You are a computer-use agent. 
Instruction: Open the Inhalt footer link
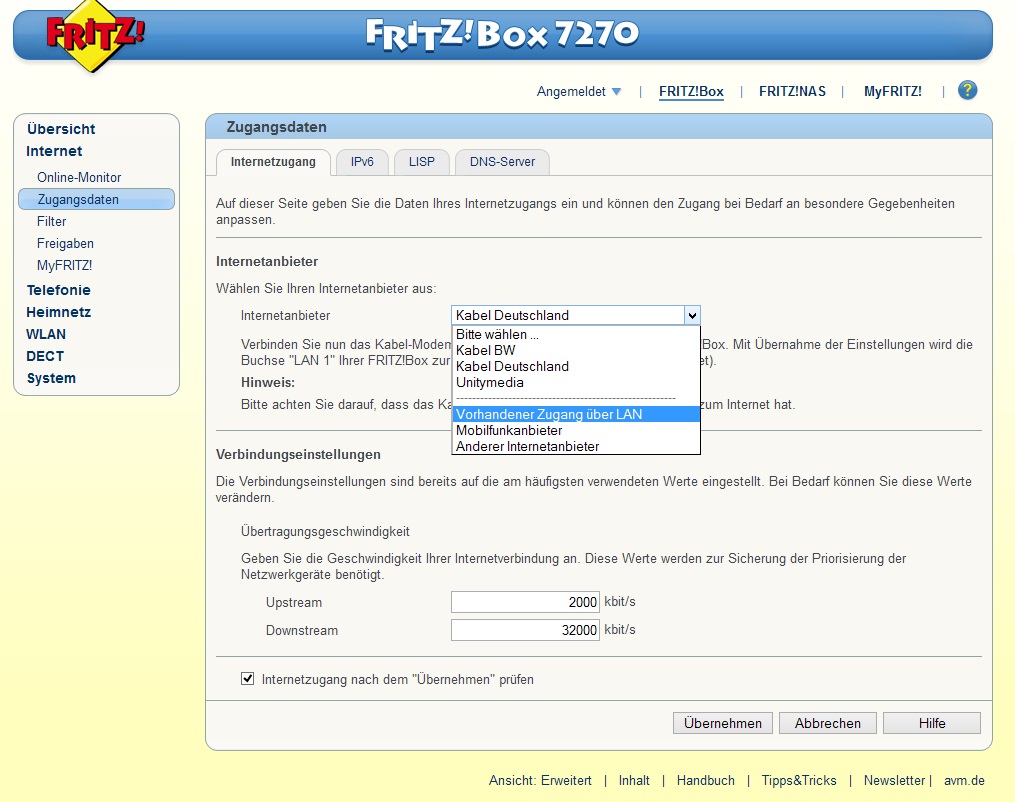click(x=634, y=781)
